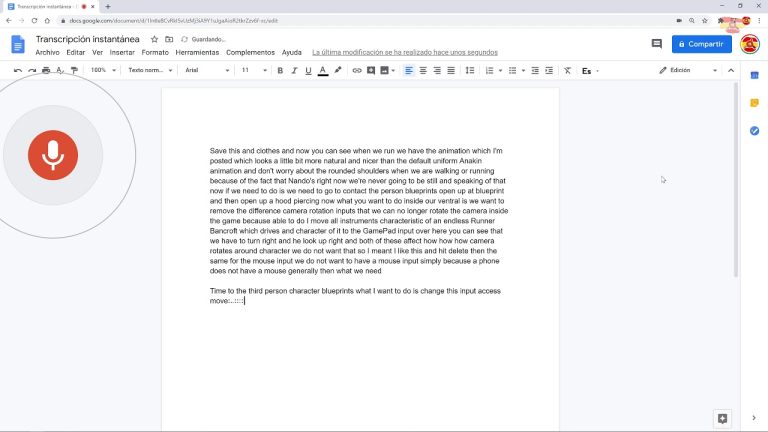Move the document using folder icon
This screenshot has width=768, height=432.
pos(169,39)
